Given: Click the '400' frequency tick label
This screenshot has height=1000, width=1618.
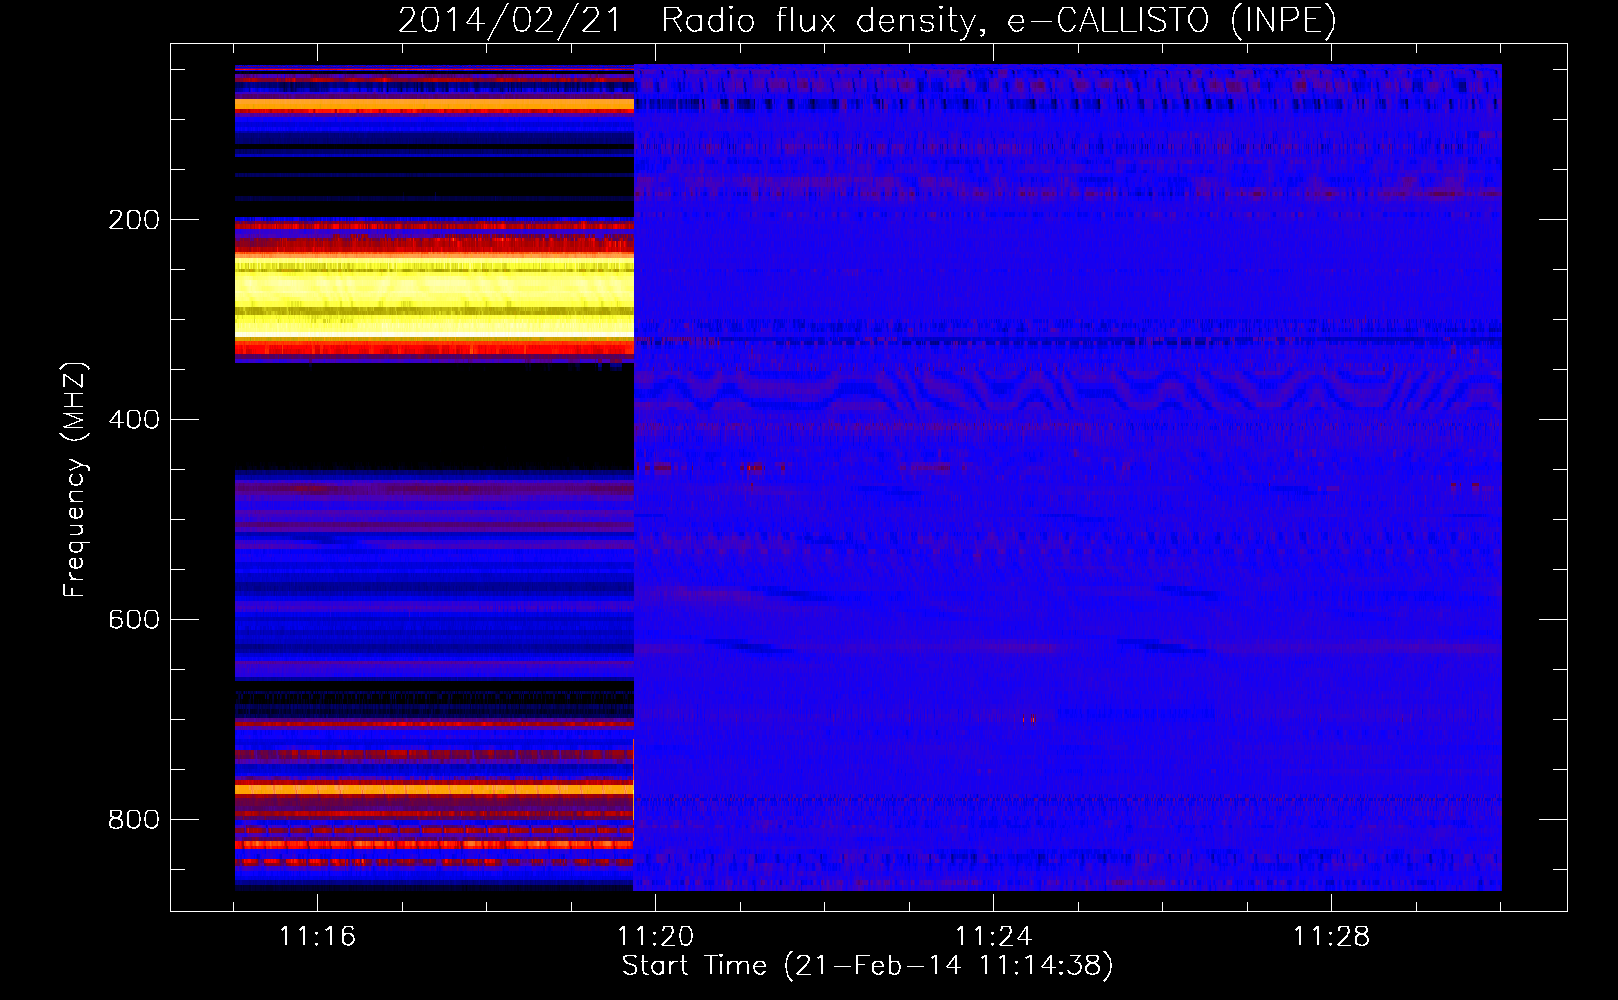Looking at the screenshot, I should click(x=134, y=419).
